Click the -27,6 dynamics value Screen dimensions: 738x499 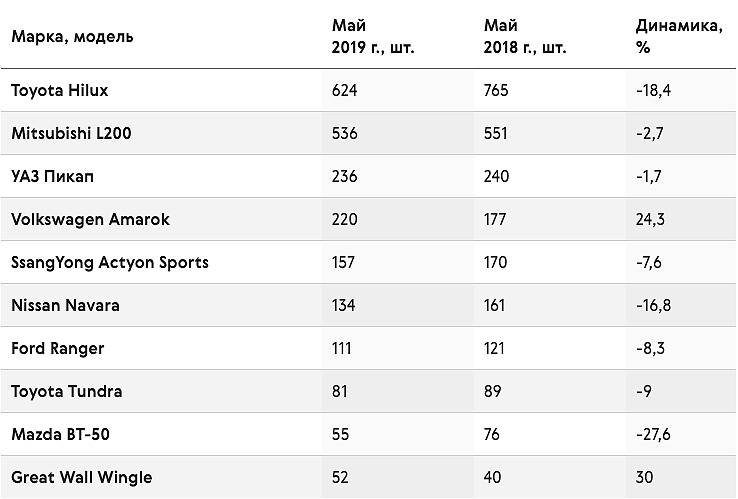click(653, 435)
